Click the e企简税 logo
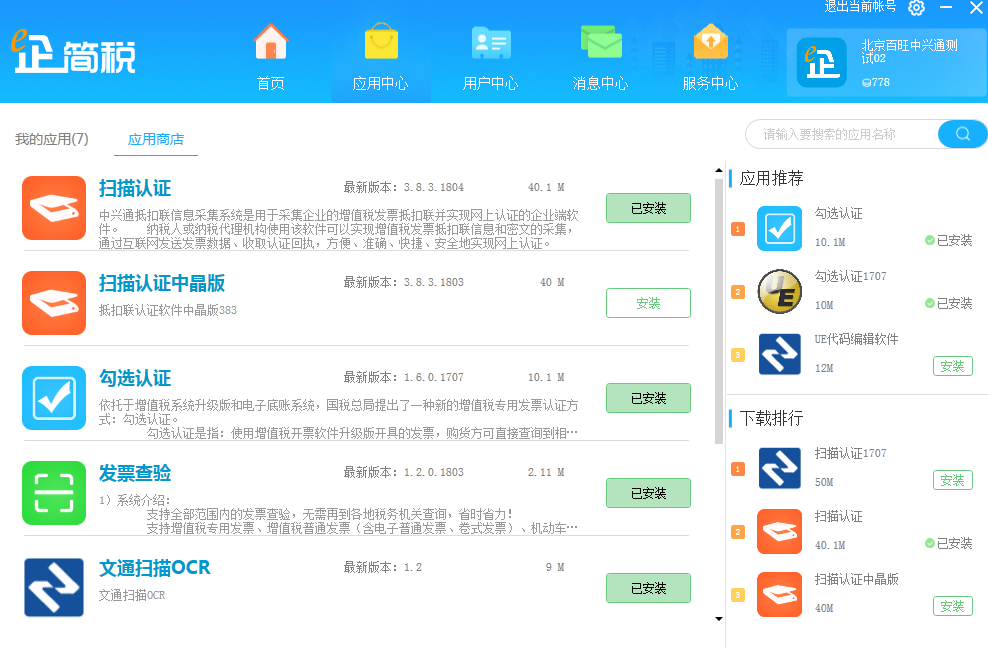 pos(74,52)
